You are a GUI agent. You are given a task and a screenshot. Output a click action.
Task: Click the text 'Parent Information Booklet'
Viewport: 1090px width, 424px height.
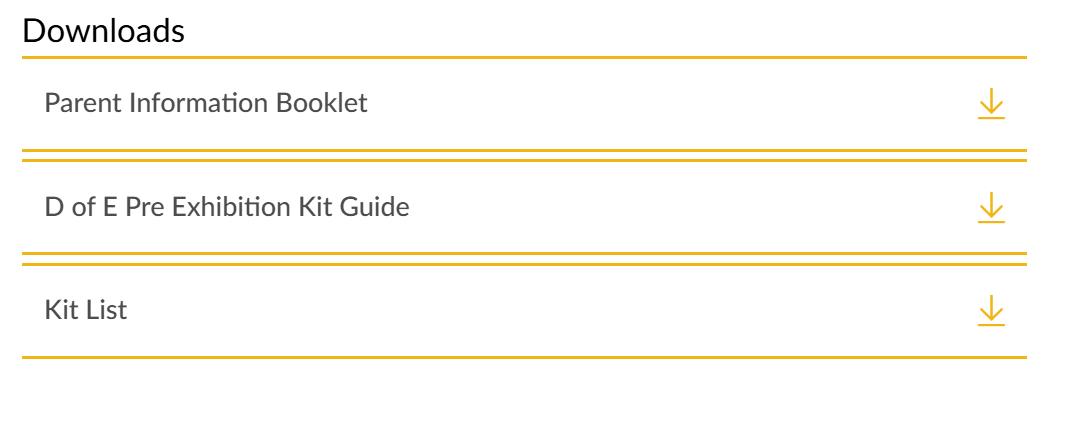[206, 103]
